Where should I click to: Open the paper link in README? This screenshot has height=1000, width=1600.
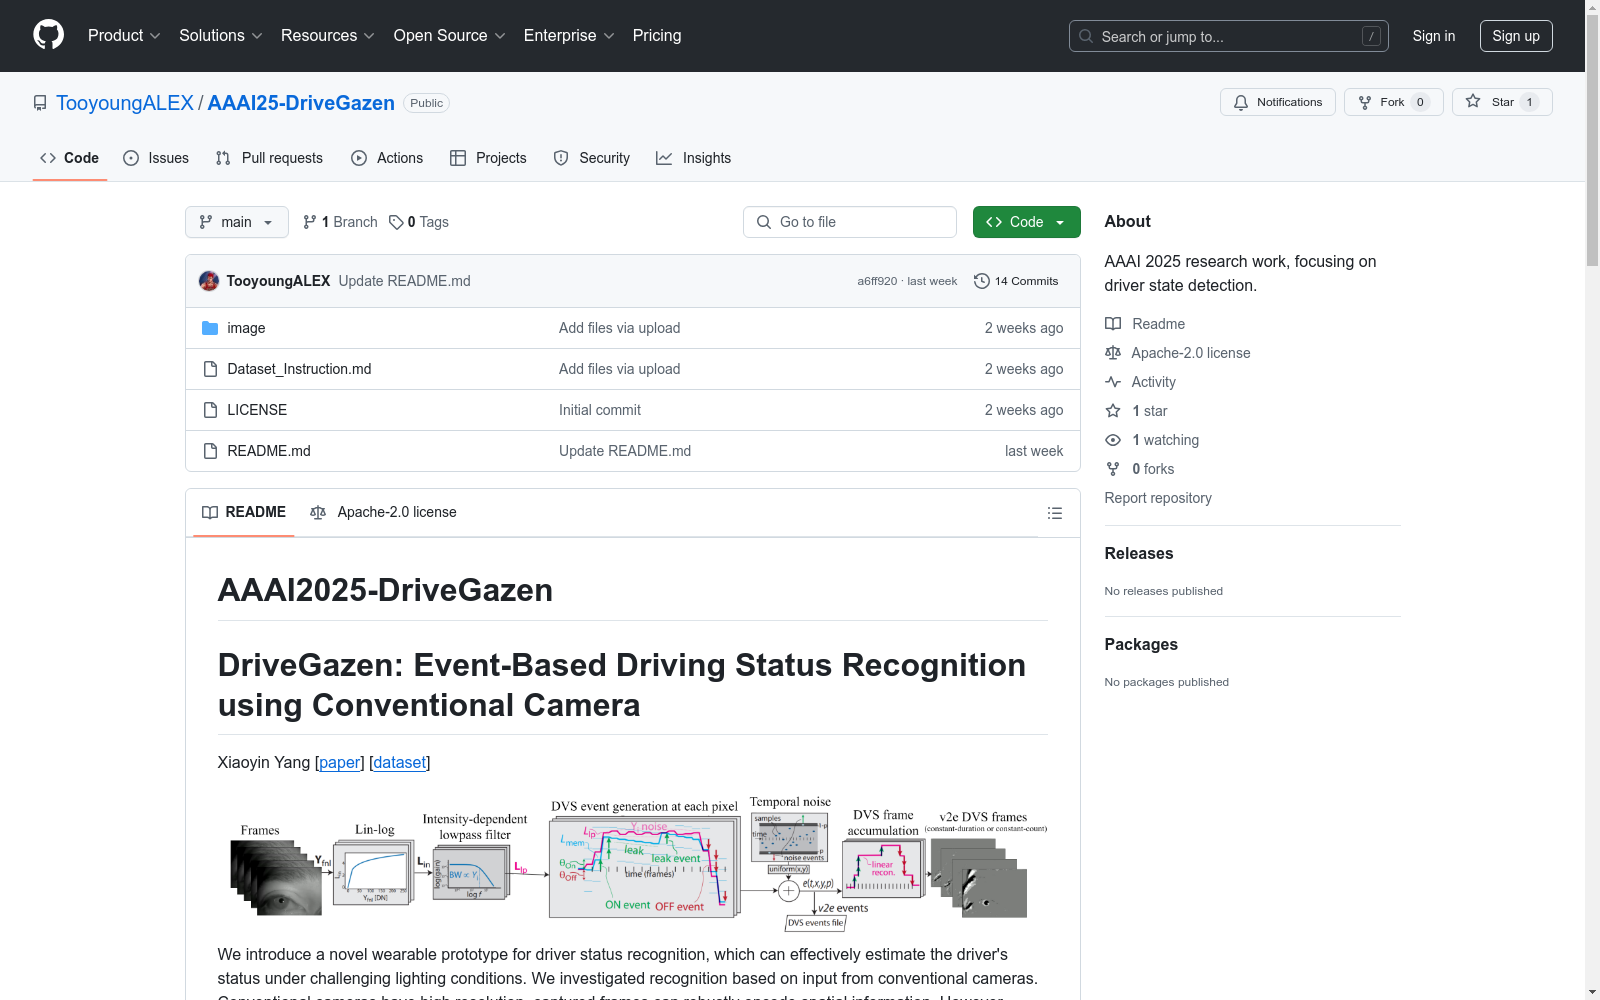coord(340,762)
